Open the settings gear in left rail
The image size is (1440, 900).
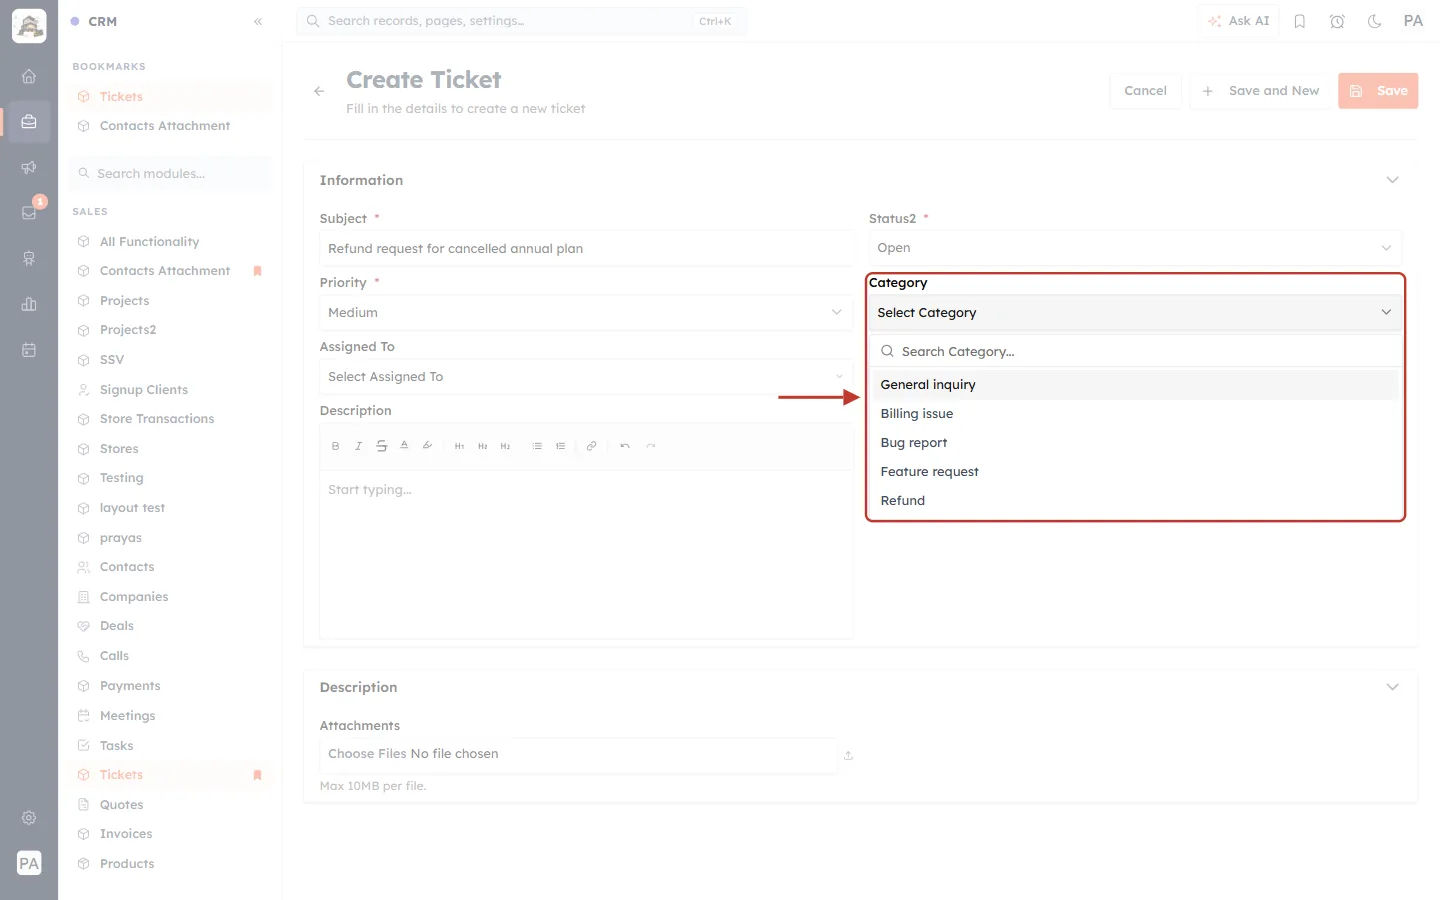(29, 818)
